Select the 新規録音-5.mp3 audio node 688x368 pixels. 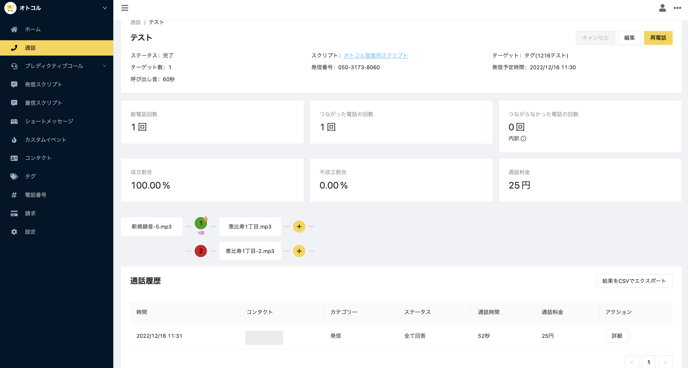151,227
